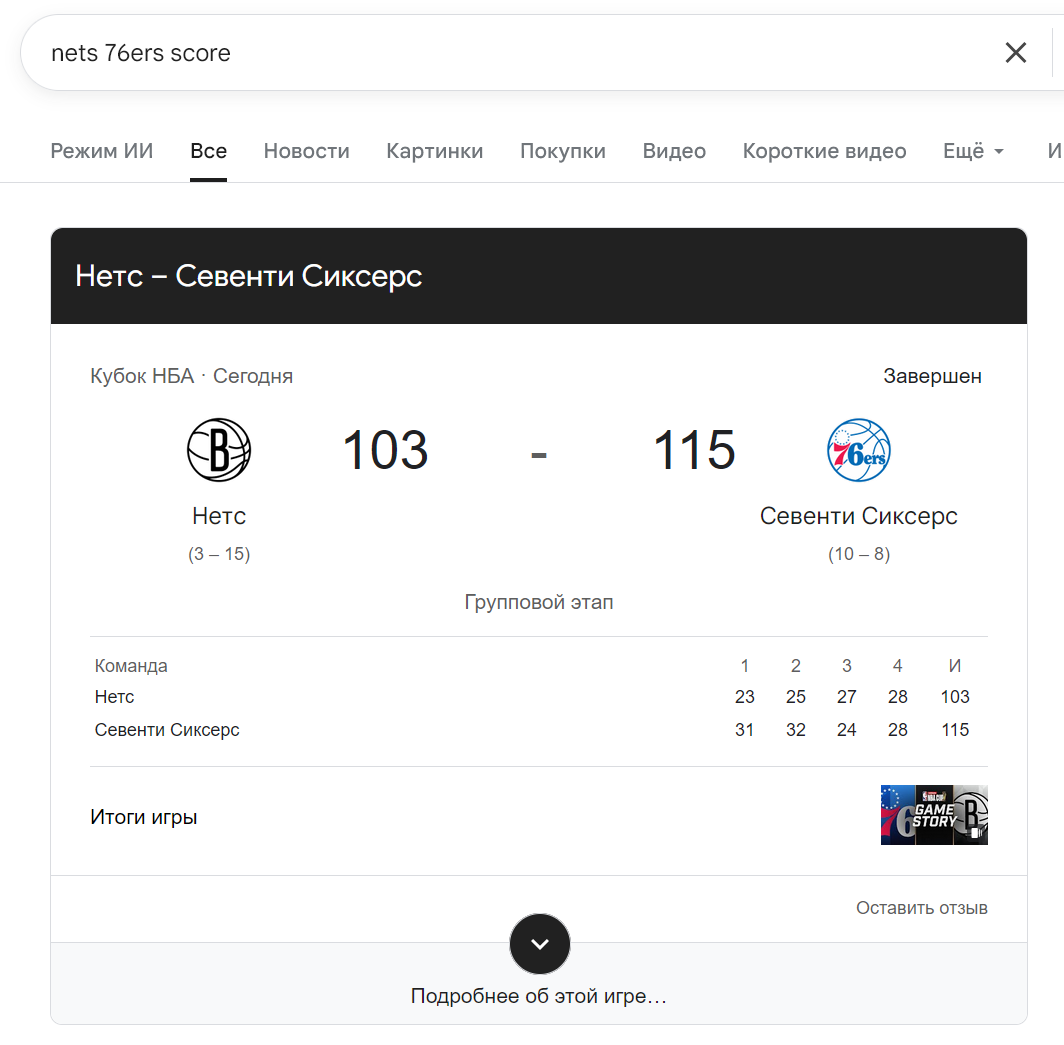Click into the search input field
The image size is (1064, 1045).
click(x=500, y=53)
